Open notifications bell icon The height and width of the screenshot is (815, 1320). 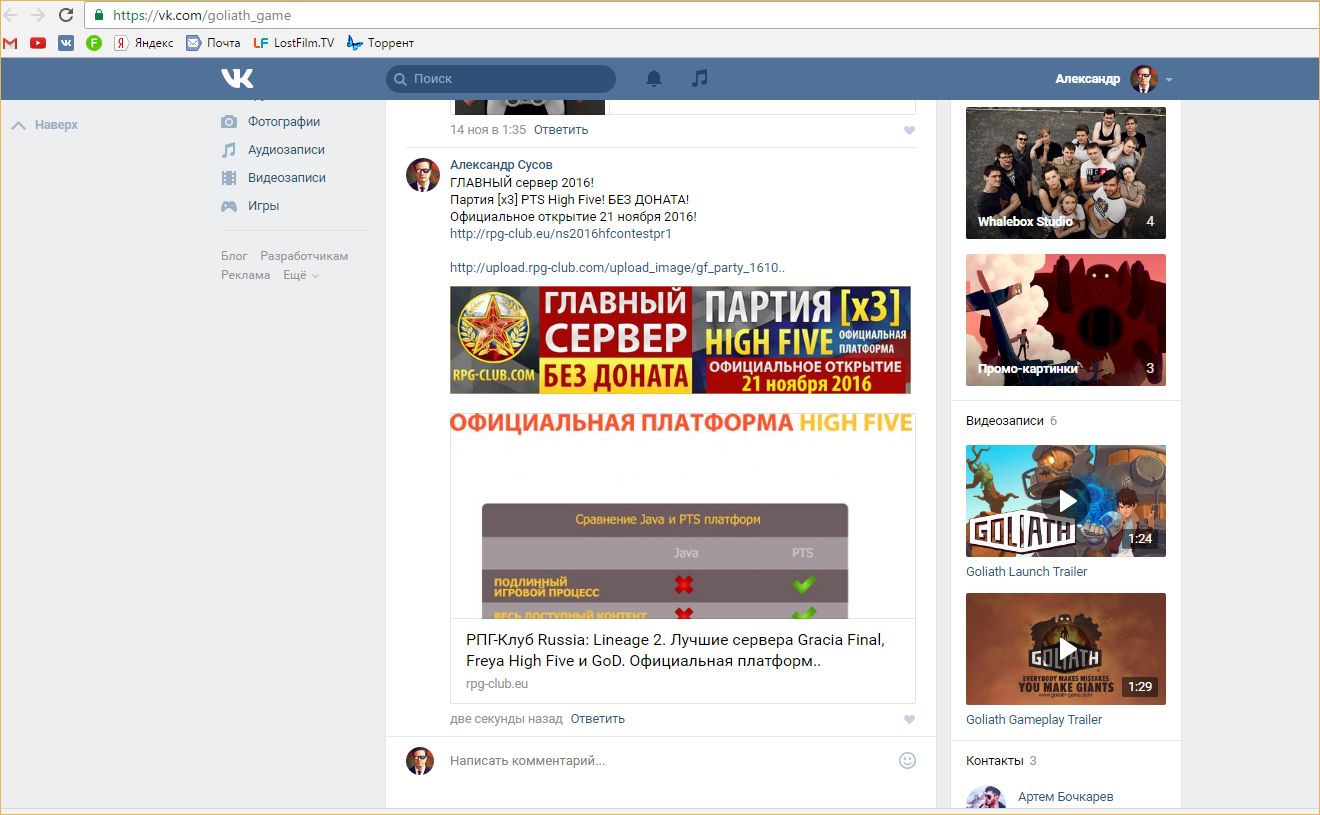click(654, 78)
